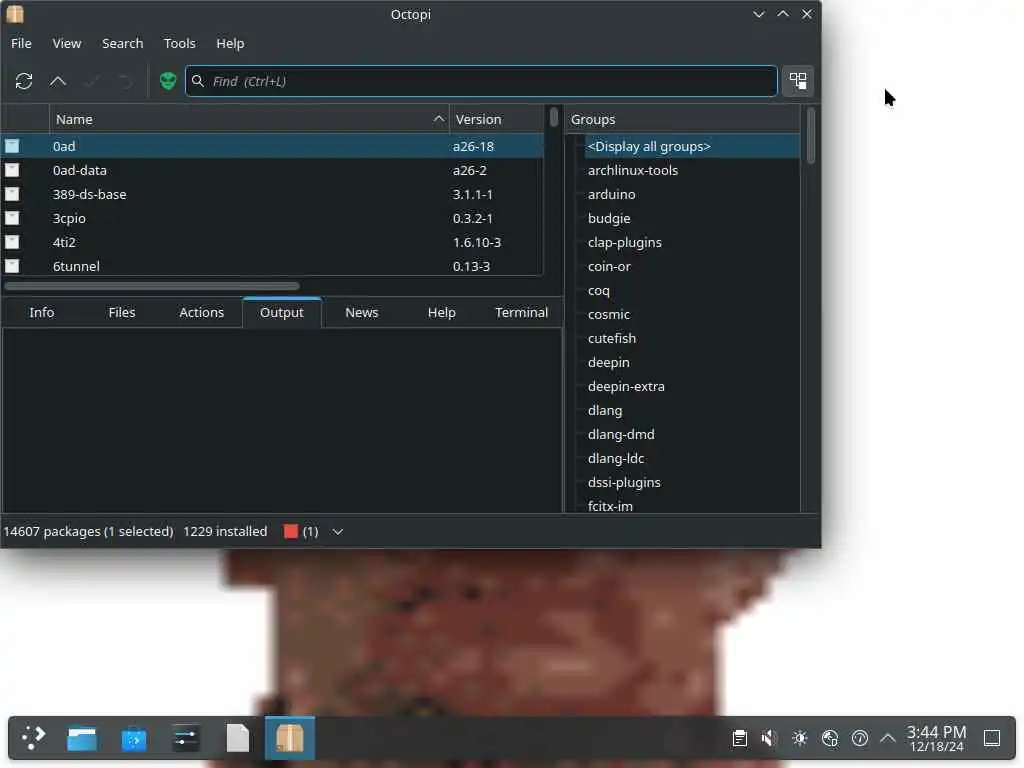
Task: Click the Version column header
Action: (496, 119)
